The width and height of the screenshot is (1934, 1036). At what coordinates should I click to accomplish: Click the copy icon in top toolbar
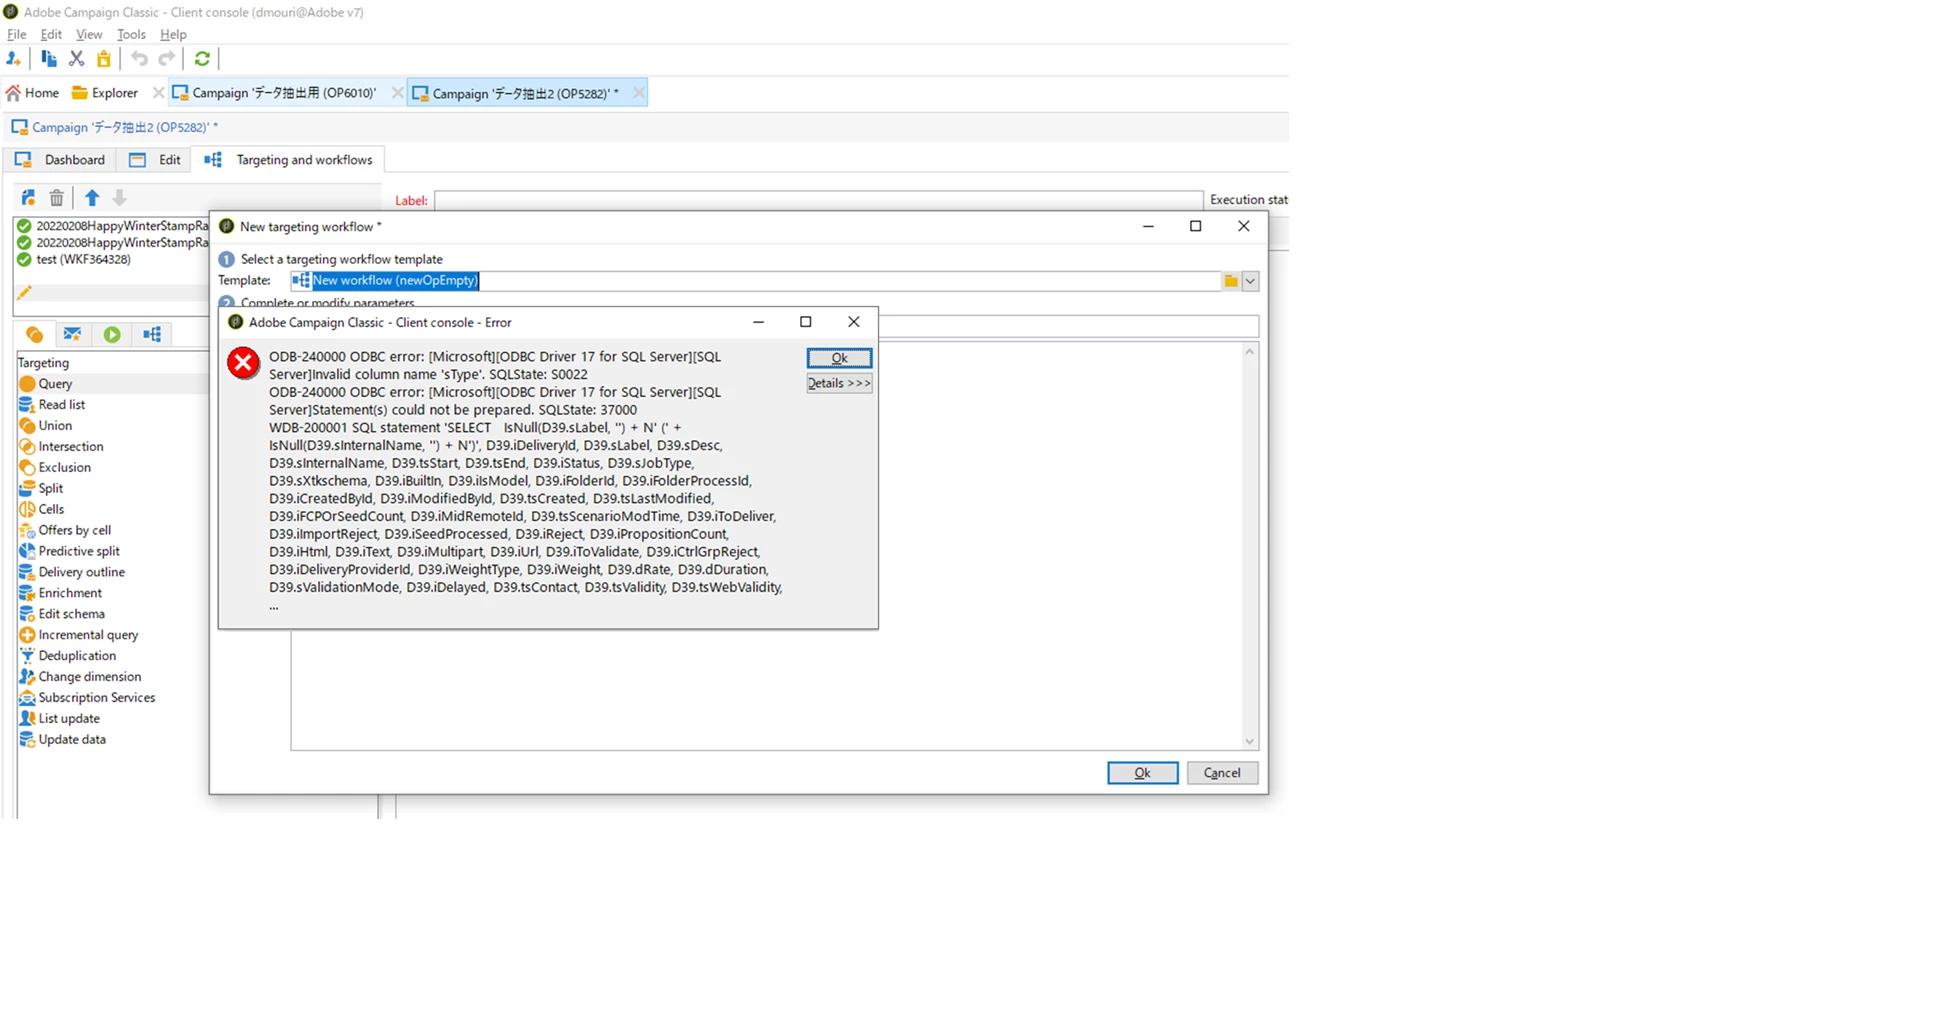click(48, 59)
